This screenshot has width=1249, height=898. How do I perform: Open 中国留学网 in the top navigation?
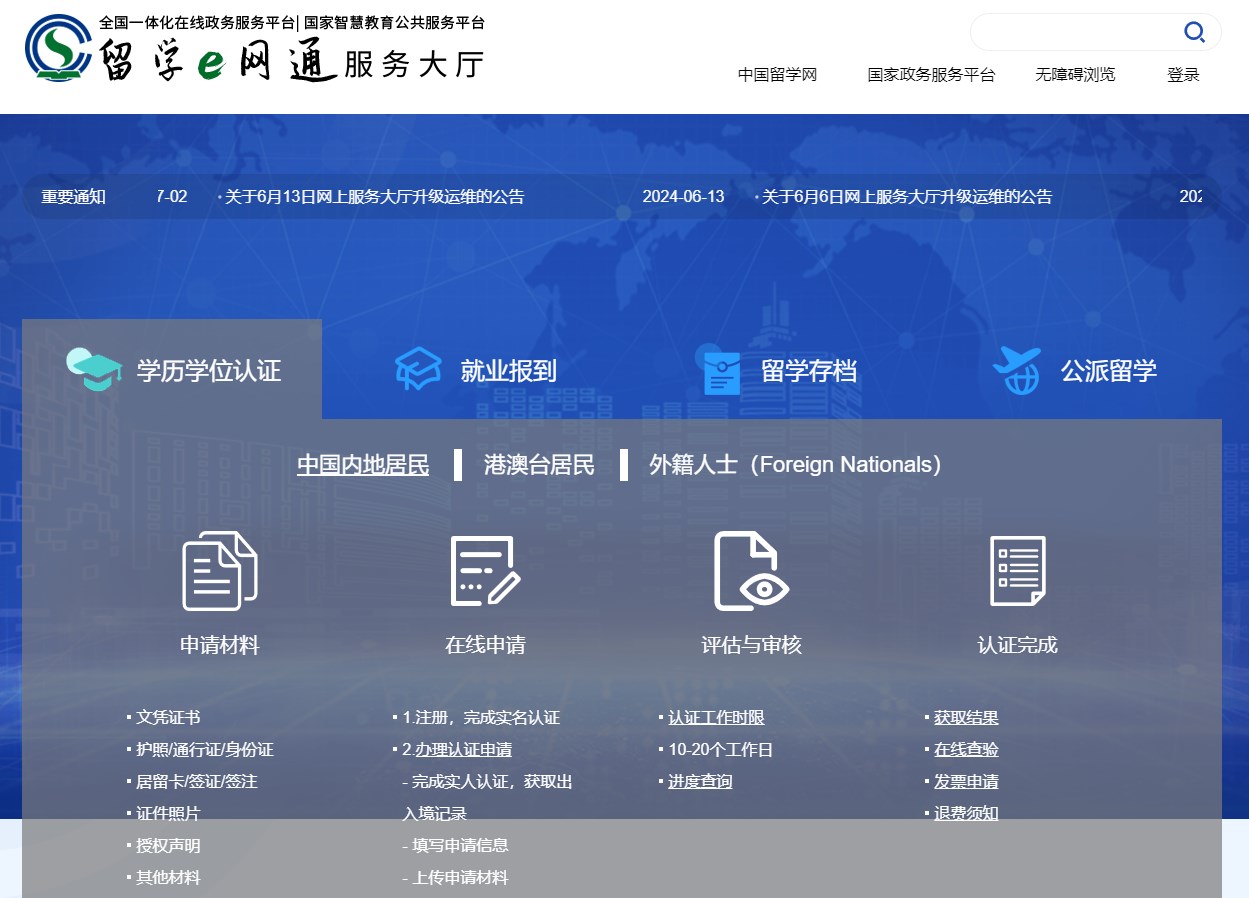777,75
